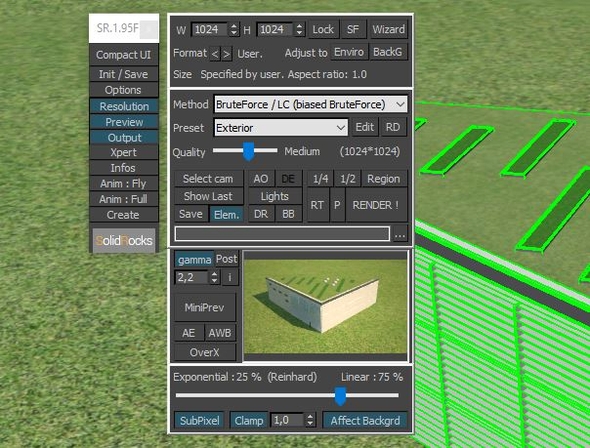The image size is (590, 448).
Task: Expand the Preset dropdown showing Exterior
Action: [x=281, y=128]
